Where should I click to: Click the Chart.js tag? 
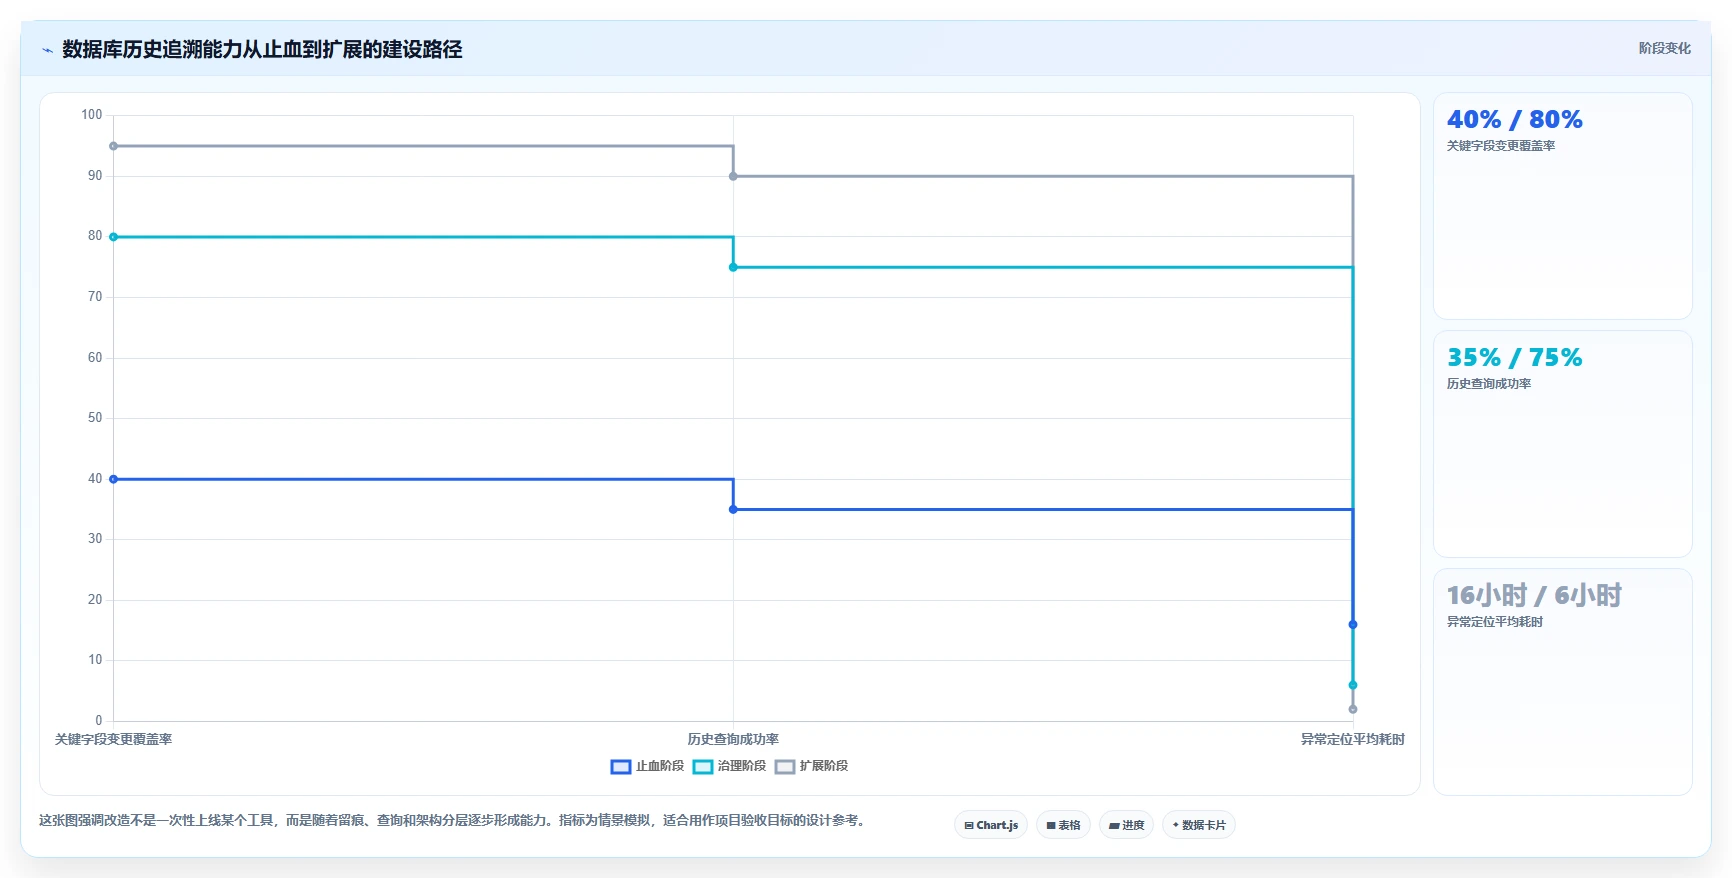(991, 825)
